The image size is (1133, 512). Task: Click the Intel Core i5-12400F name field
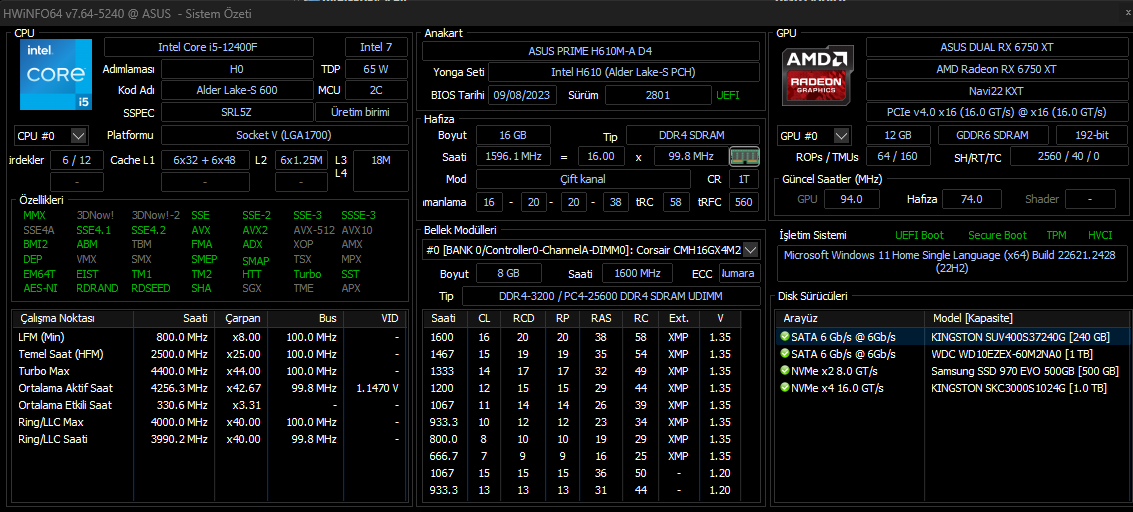pyautogui.click(x=209, y=47)
